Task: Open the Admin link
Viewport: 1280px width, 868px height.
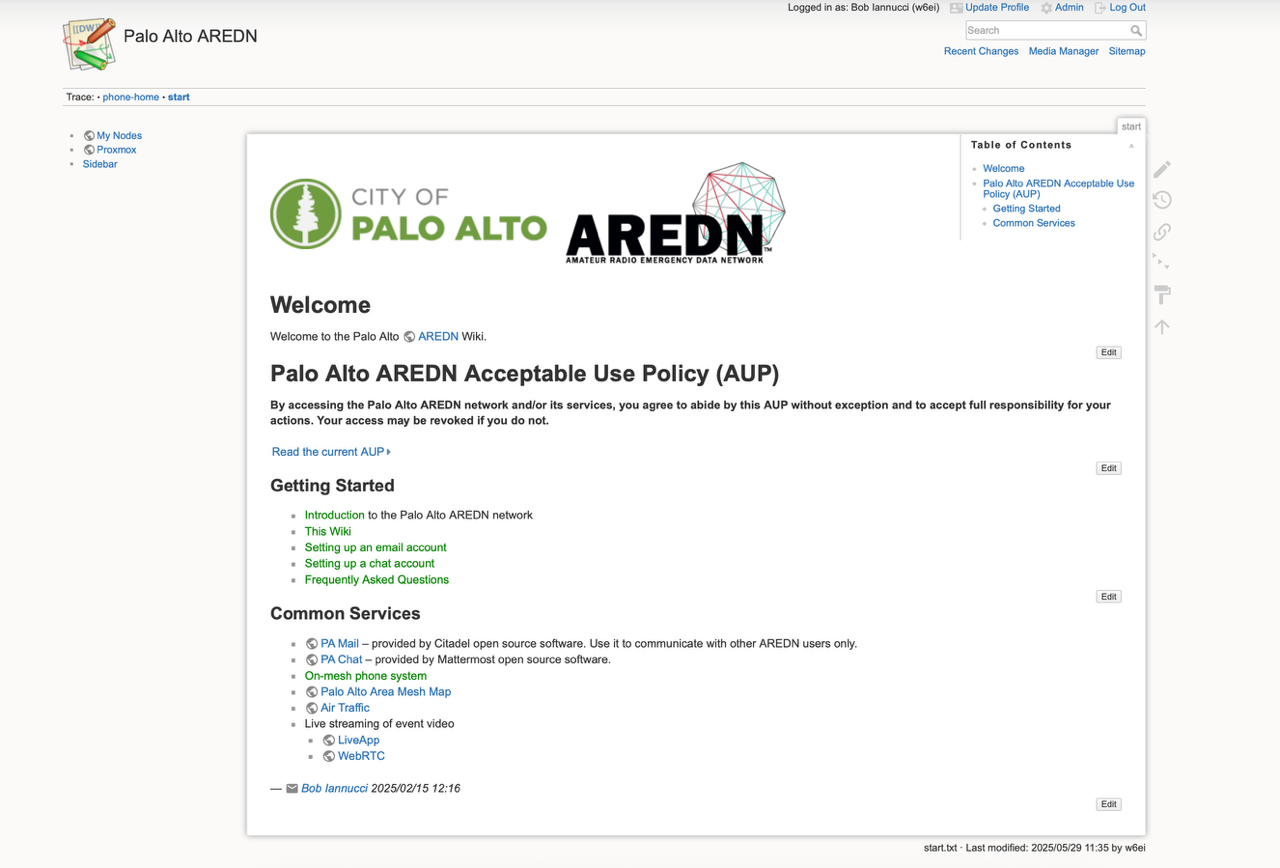Action: point(1069,7)
